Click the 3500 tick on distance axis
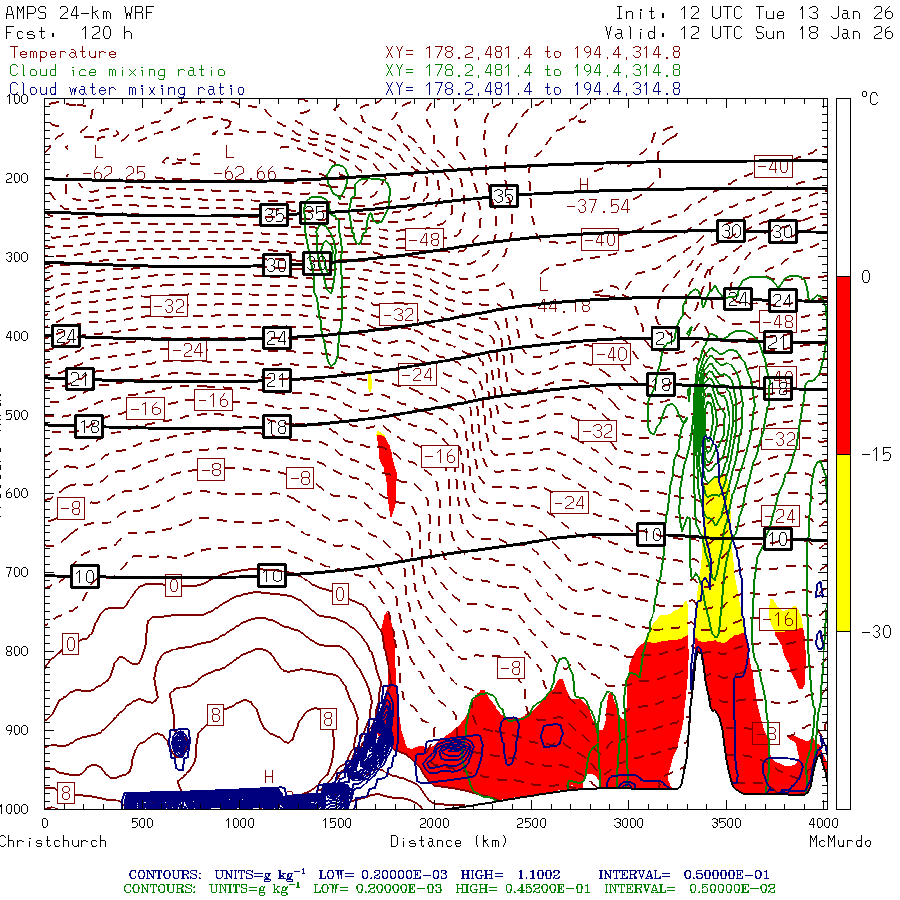 coord(726,823)
